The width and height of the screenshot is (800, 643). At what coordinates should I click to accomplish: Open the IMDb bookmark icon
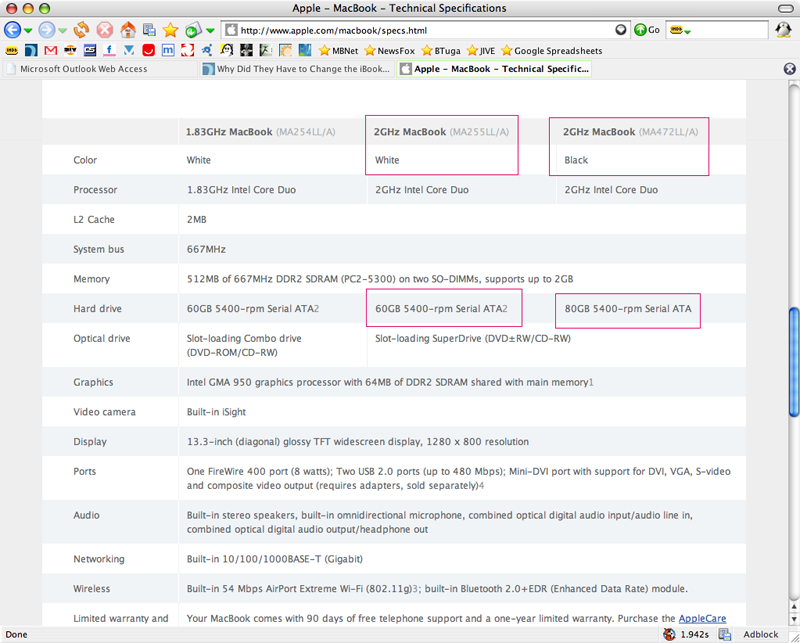[11, 51]
